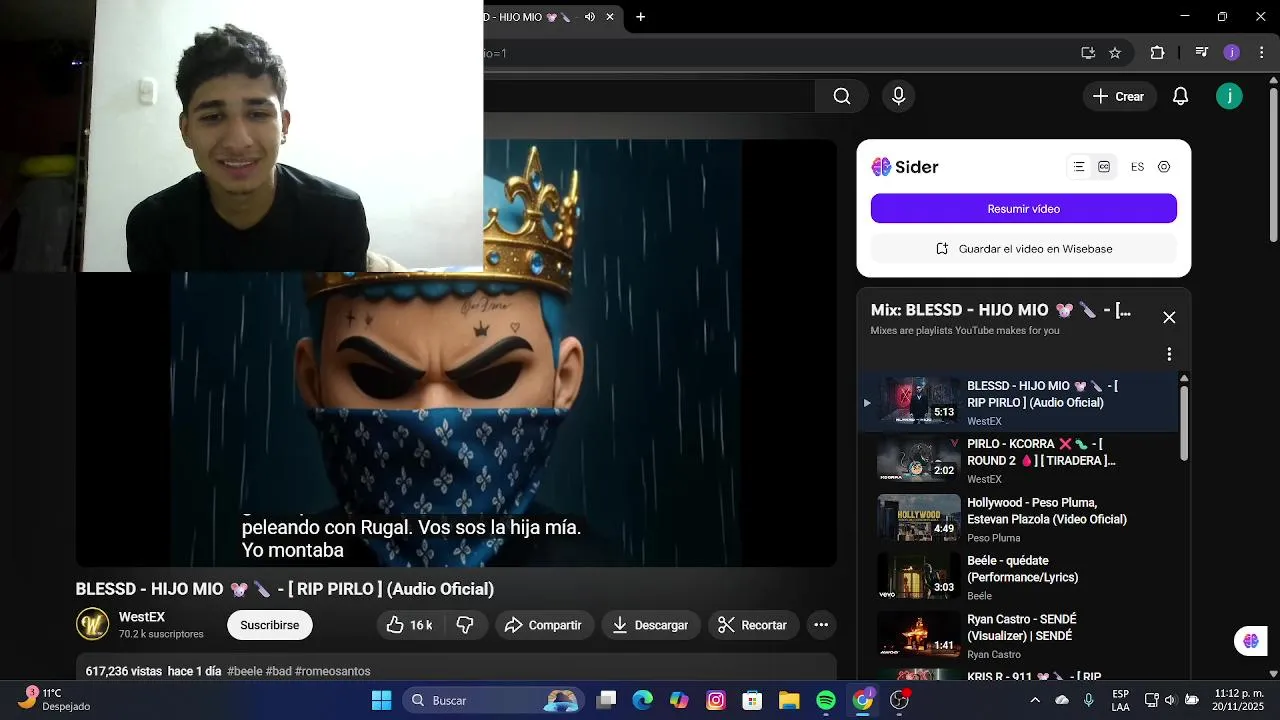Open File Explorer from the taskbar

(789, 700)
